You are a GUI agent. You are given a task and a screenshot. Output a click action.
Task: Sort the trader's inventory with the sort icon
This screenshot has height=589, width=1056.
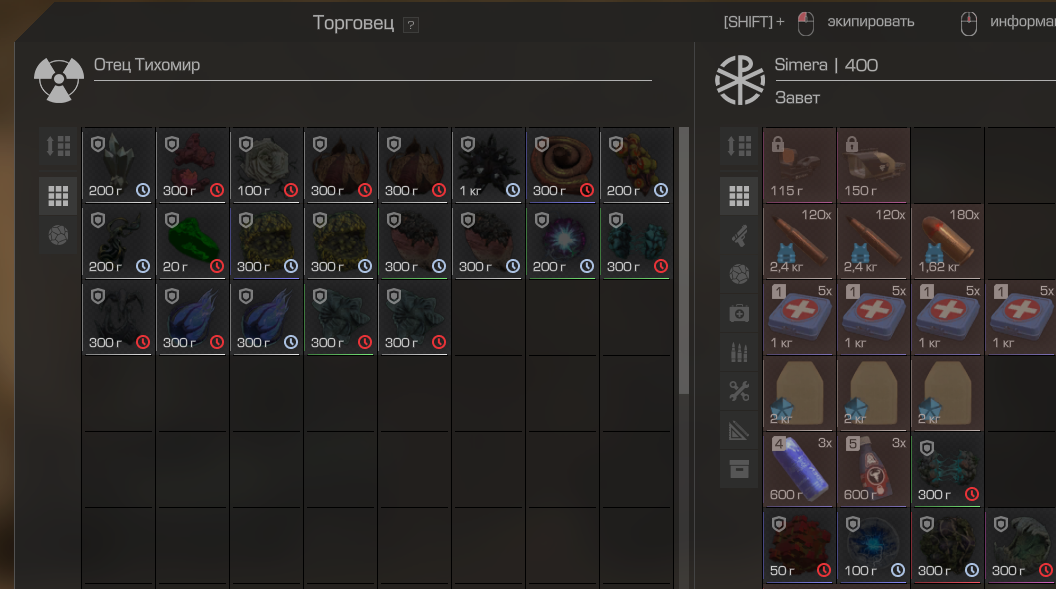58,146
